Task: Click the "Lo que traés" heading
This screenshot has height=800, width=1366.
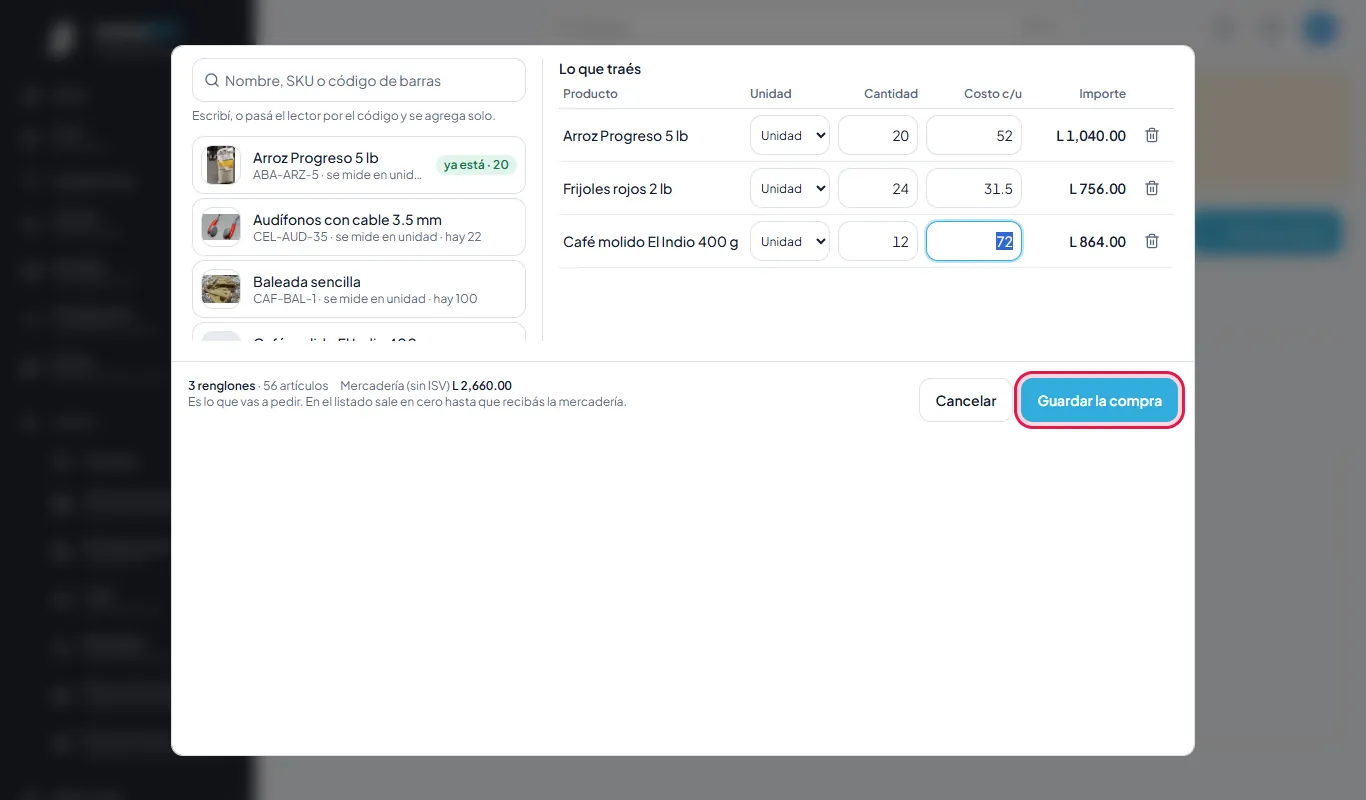Action: (x=600, y=69)
